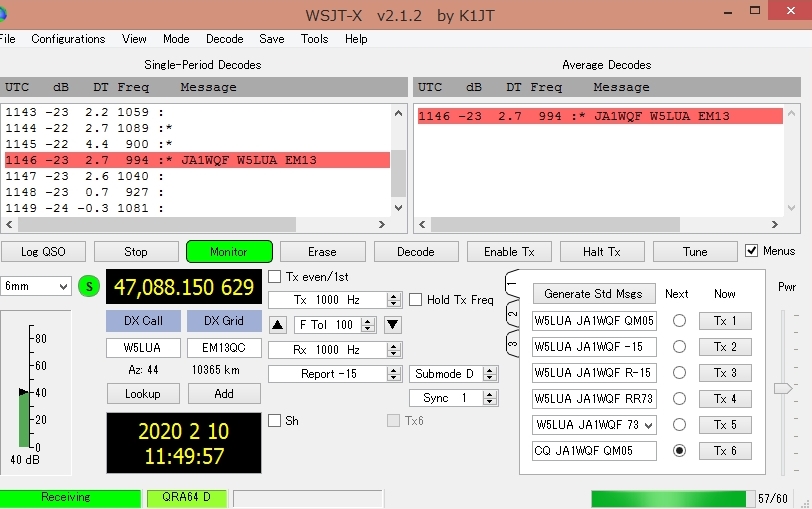The width and height of the screenshot is (812, 509).
Task: Toggle the Hold Tx Freq checkbox
Action: click(x=415, y=300)
